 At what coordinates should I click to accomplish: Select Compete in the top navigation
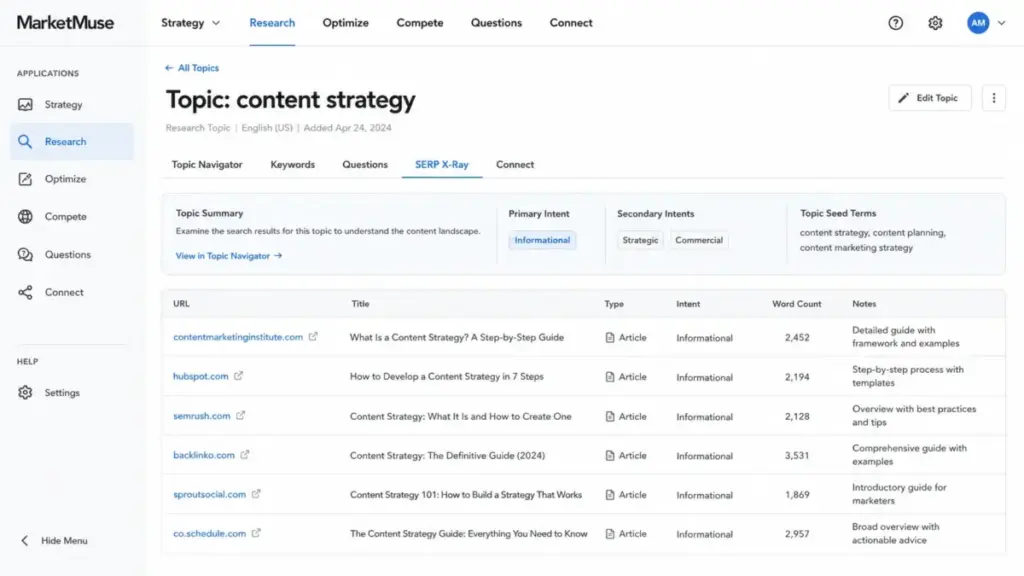coord(420,23)
